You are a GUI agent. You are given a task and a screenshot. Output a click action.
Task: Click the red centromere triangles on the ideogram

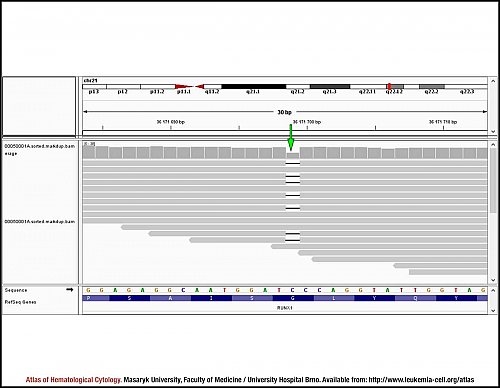[x=189, y=87]
